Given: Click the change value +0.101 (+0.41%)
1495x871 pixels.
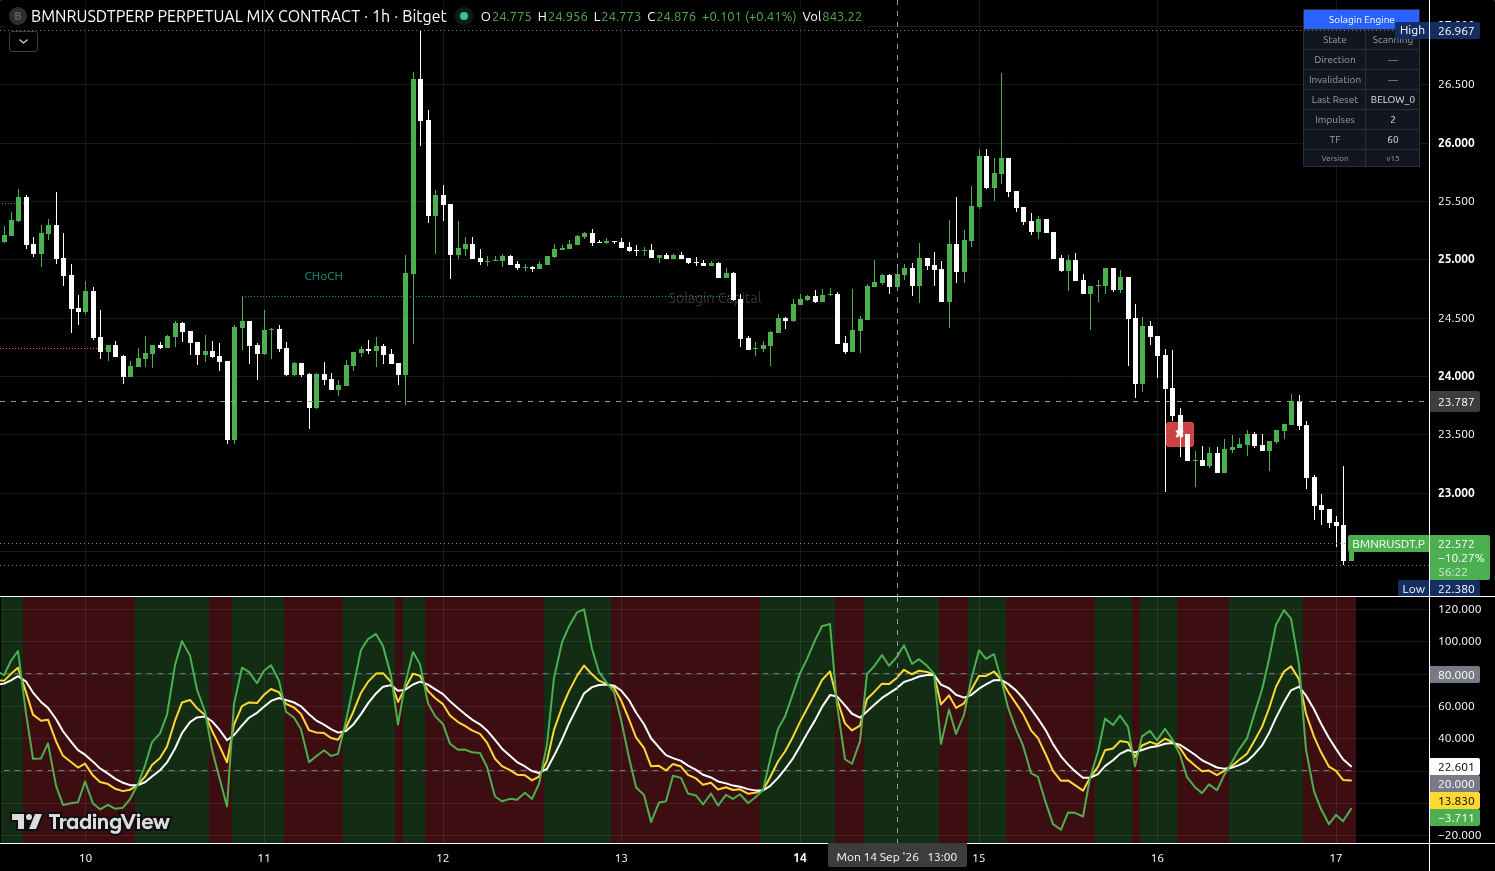Looking at the screenshot, I should pos(749,17).
